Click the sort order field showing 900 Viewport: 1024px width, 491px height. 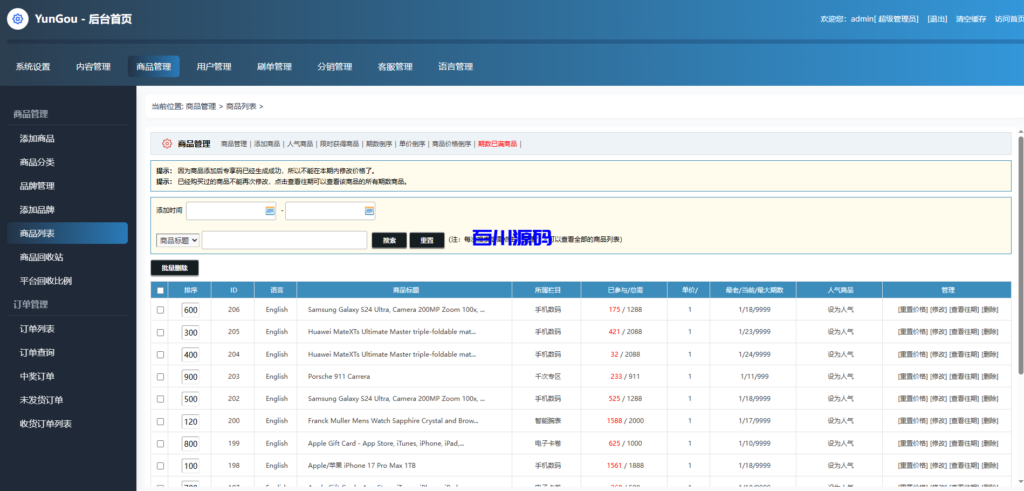[x=190, y=377]
